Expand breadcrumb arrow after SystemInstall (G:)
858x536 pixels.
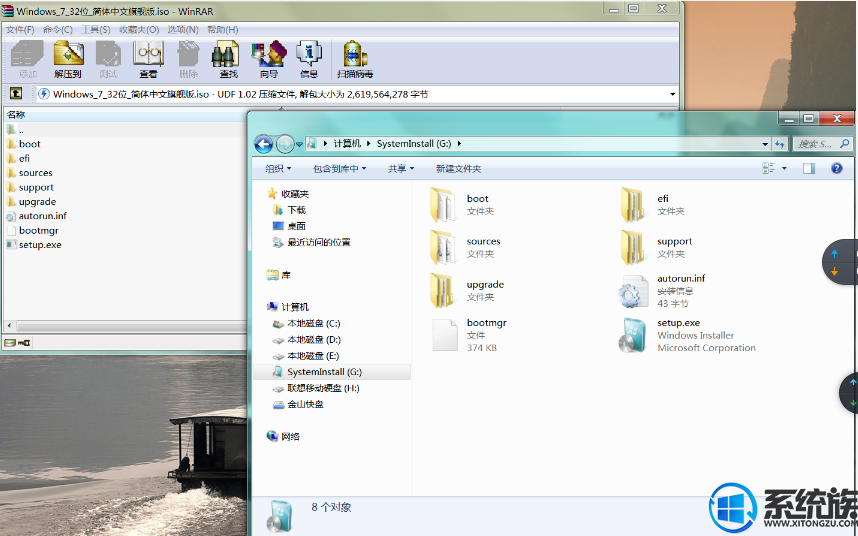coord(459,143)
